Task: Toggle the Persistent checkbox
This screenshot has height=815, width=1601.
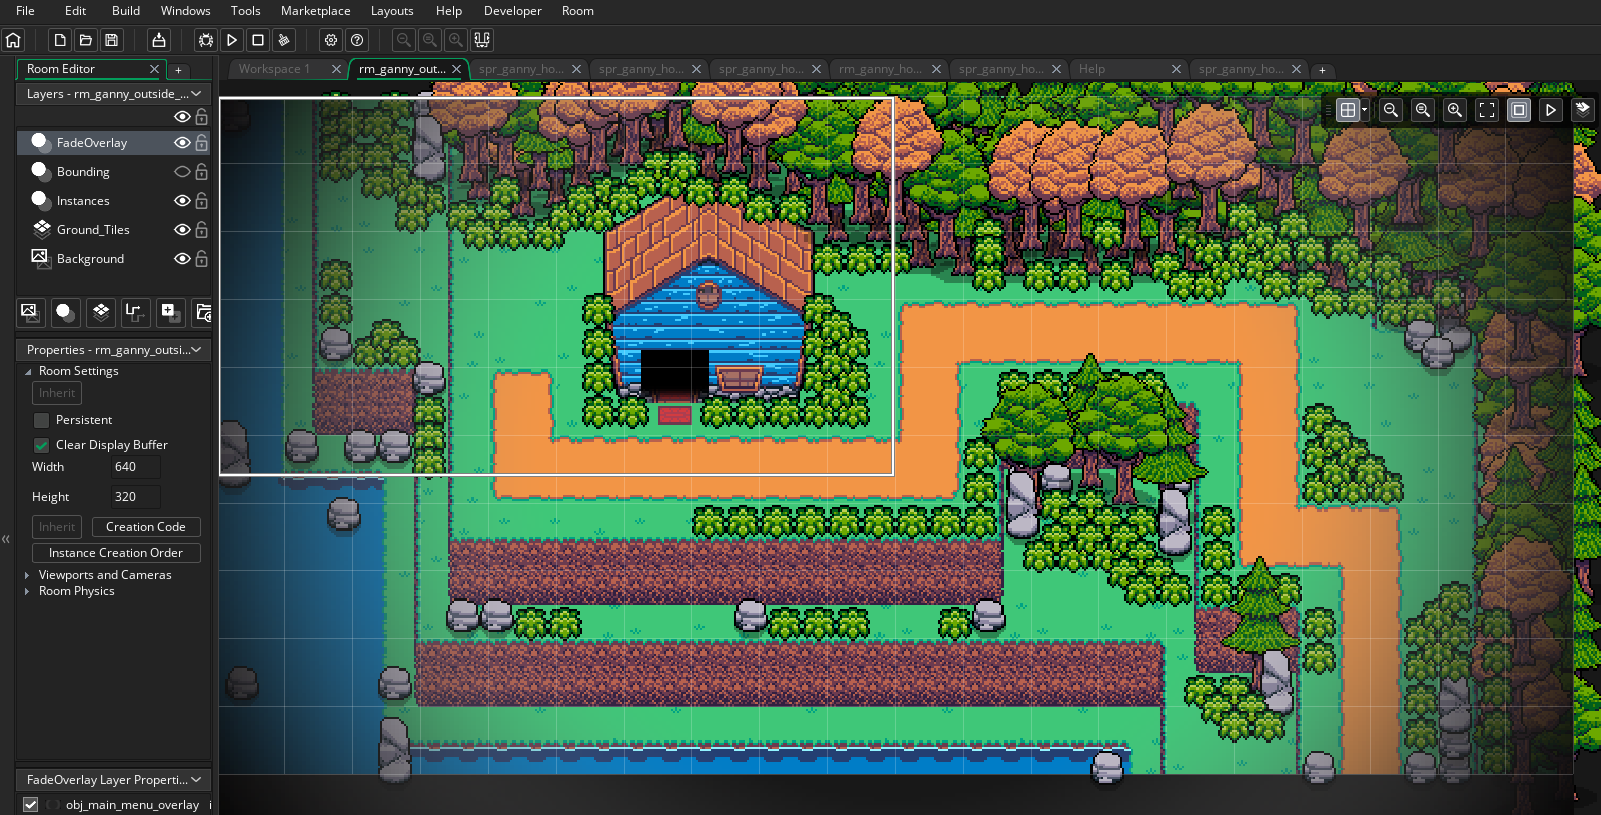Action: tap(41, 420)
